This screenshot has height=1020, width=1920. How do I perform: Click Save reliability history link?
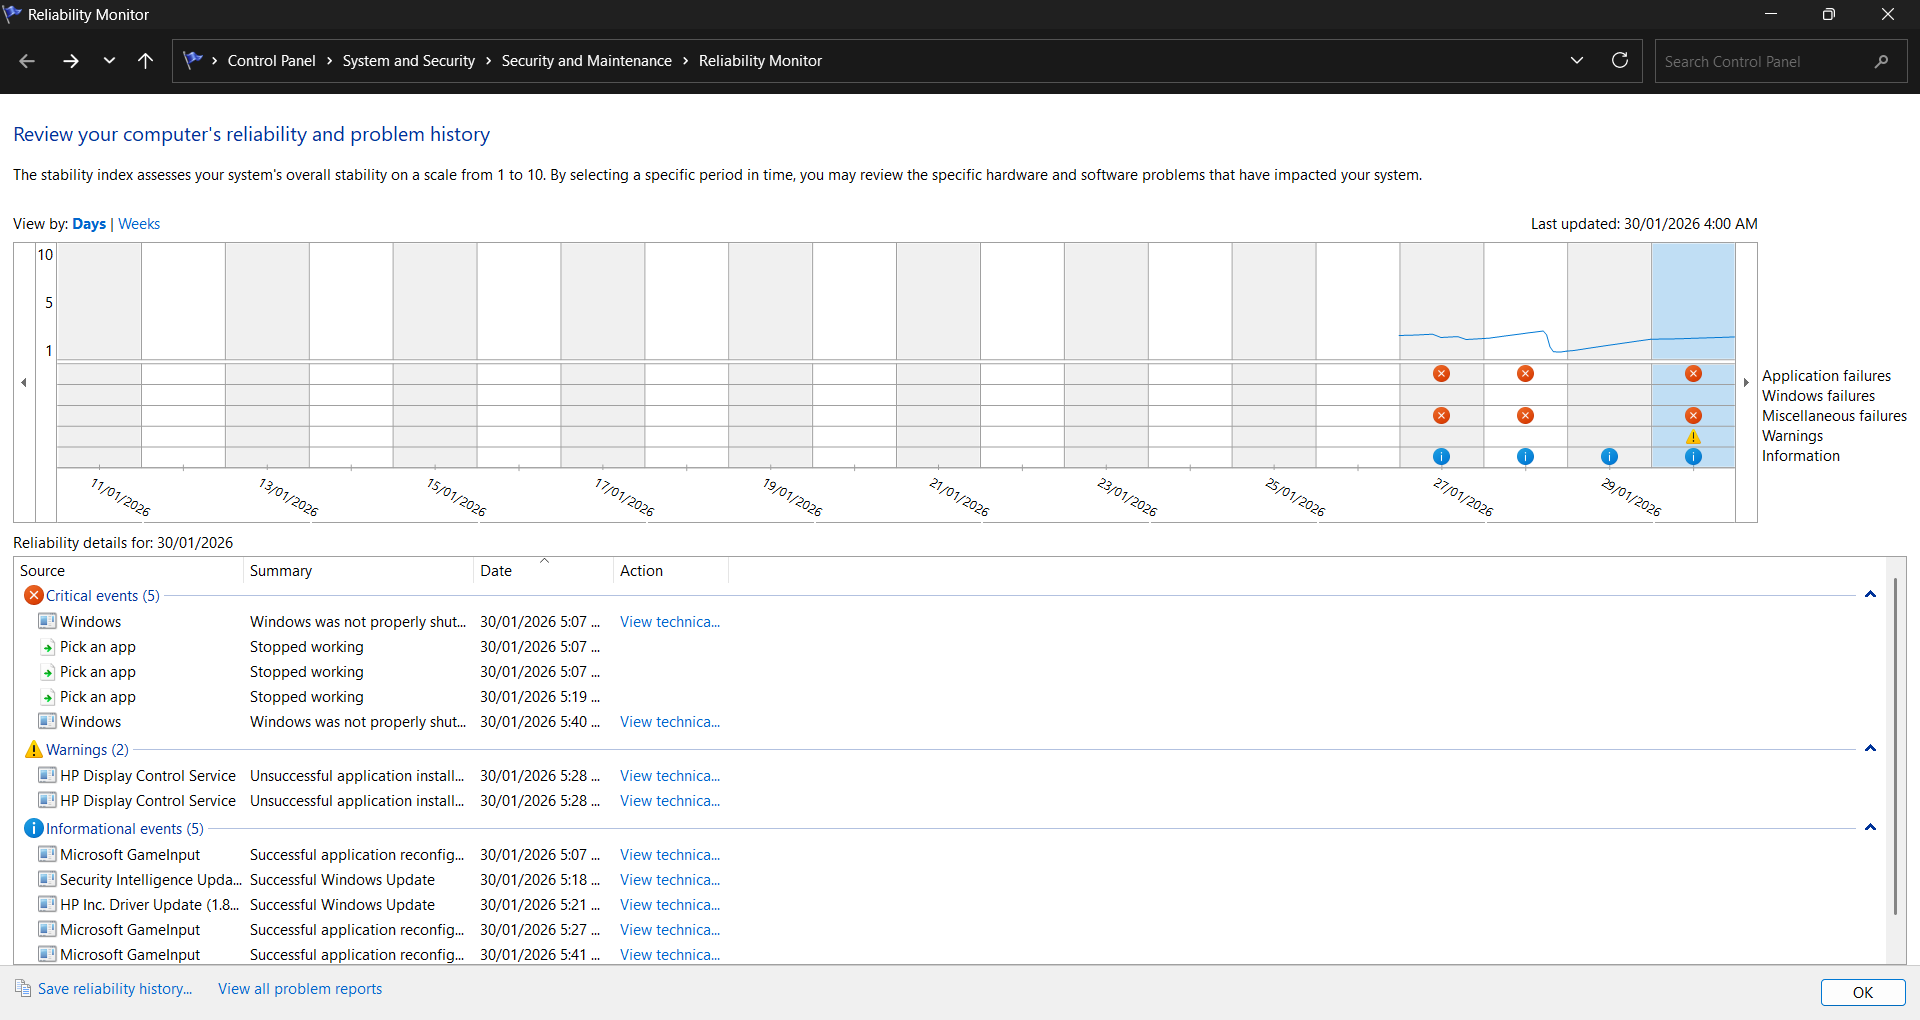pos(114,989)
